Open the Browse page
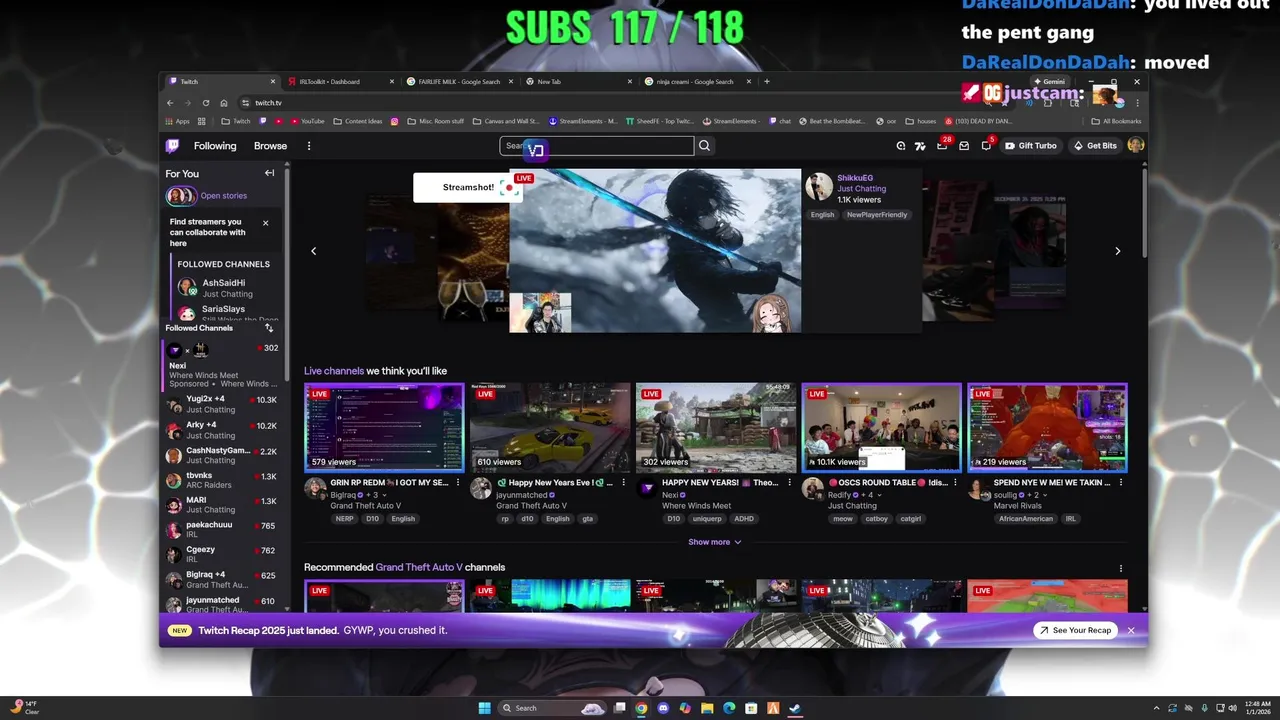Viewport: 1280px width, 720px height. 270,146
